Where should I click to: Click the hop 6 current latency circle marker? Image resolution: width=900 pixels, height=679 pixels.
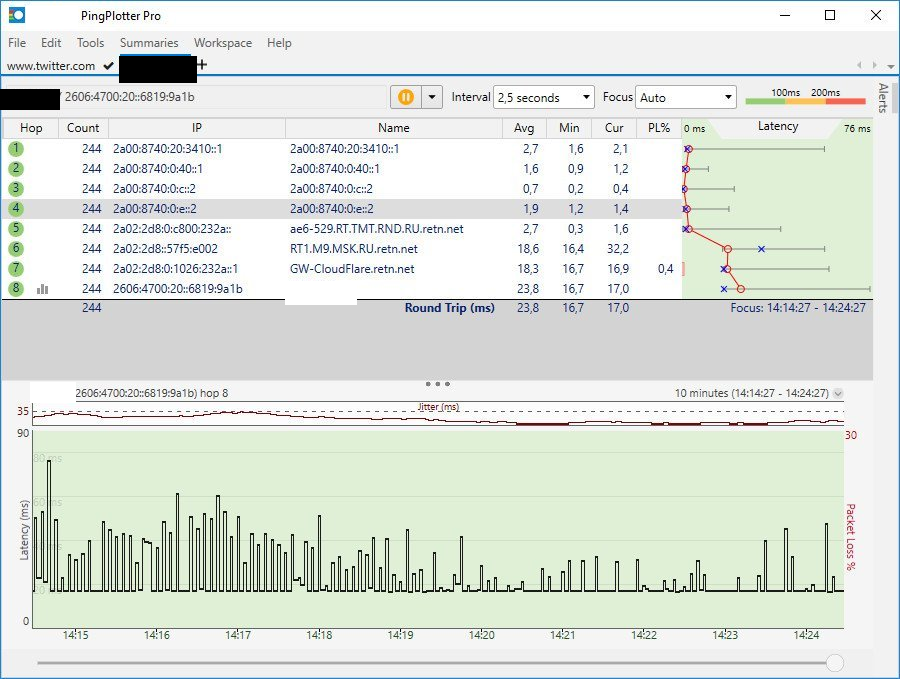727,249
